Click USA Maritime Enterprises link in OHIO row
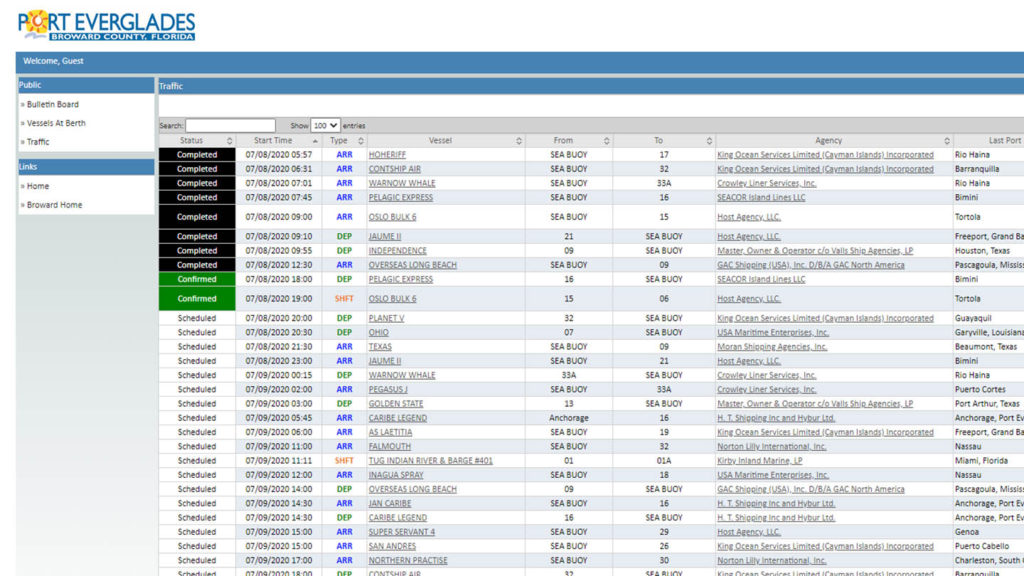Image resolution: width=1024 pixels, height=576 pixels. [x=773, y=332]
